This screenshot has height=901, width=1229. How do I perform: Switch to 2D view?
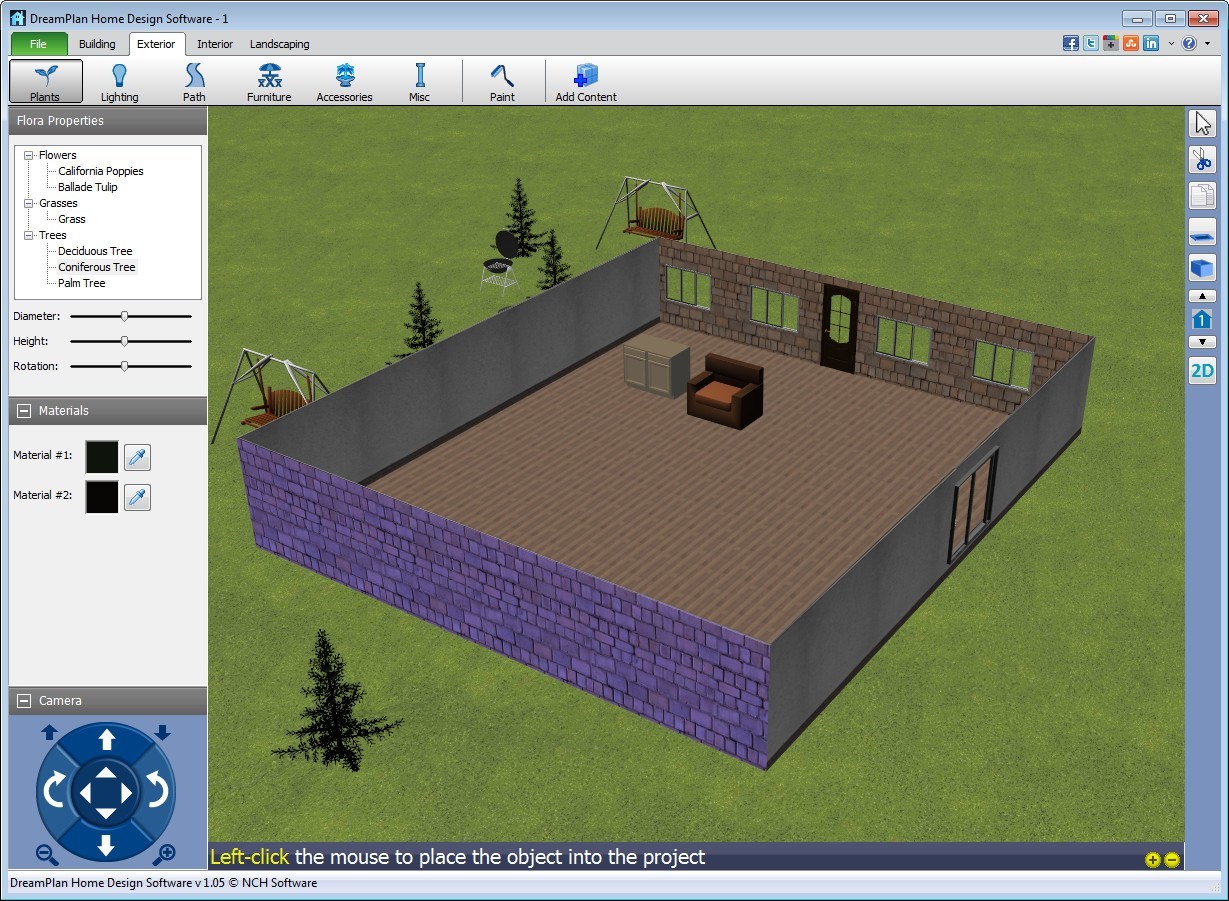[x=1202, y=371]
